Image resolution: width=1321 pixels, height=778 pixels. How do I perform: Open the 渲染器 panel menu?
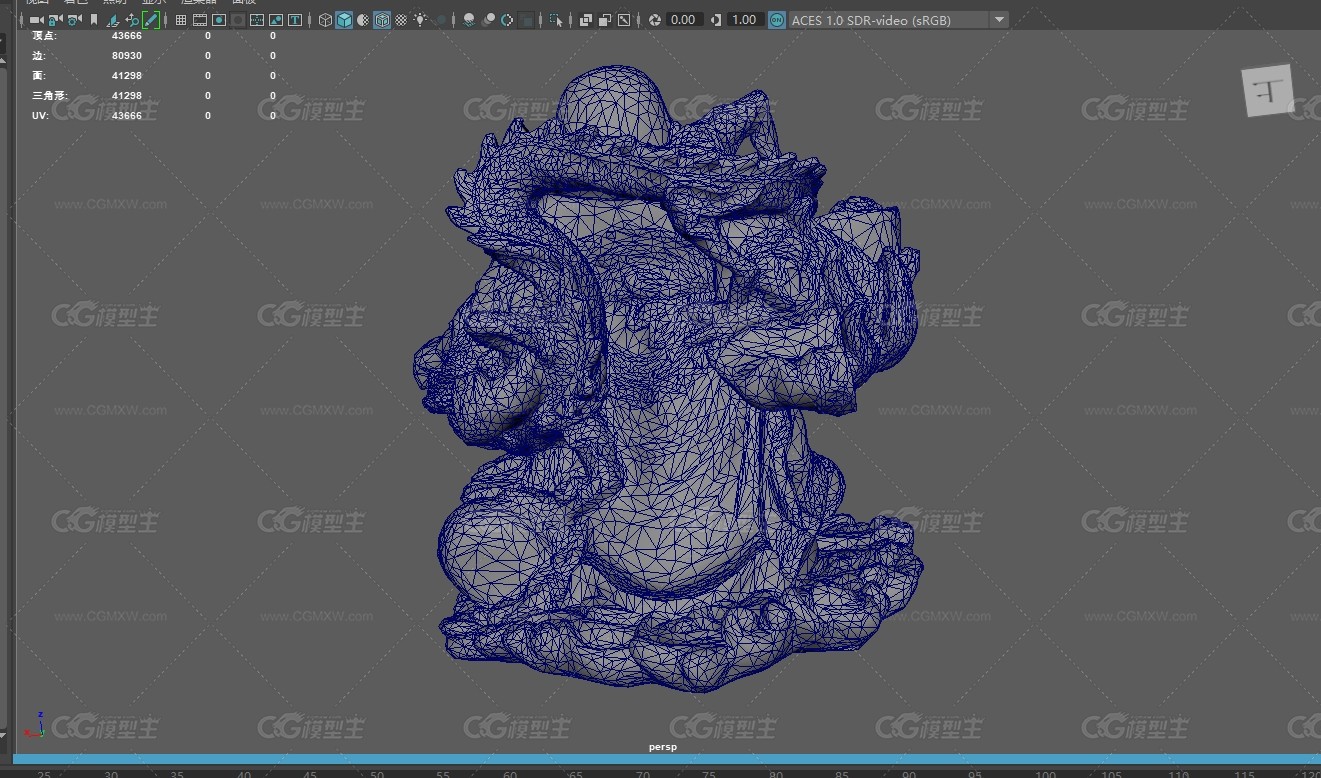[x=198, y=3]
